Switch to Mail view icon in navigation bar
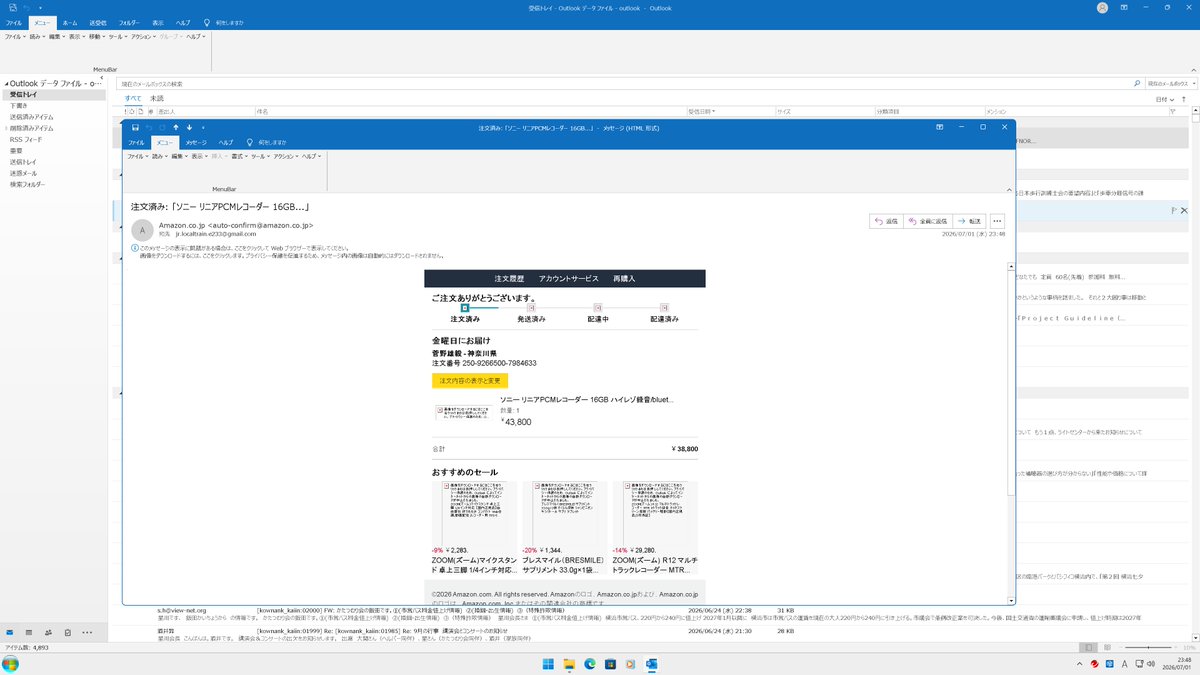This screenshot has height=675, width=1200. [x=10, y=633]
